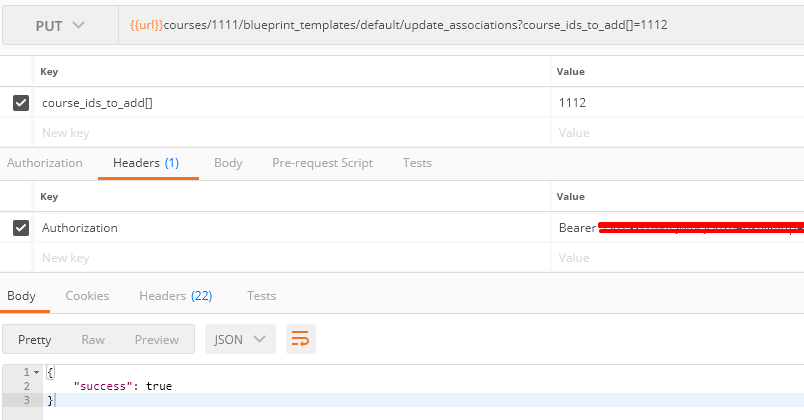Viewport: 804px width, 420px height.
Task: Open the response Cookies tab
Action: [x=87, y=296]
